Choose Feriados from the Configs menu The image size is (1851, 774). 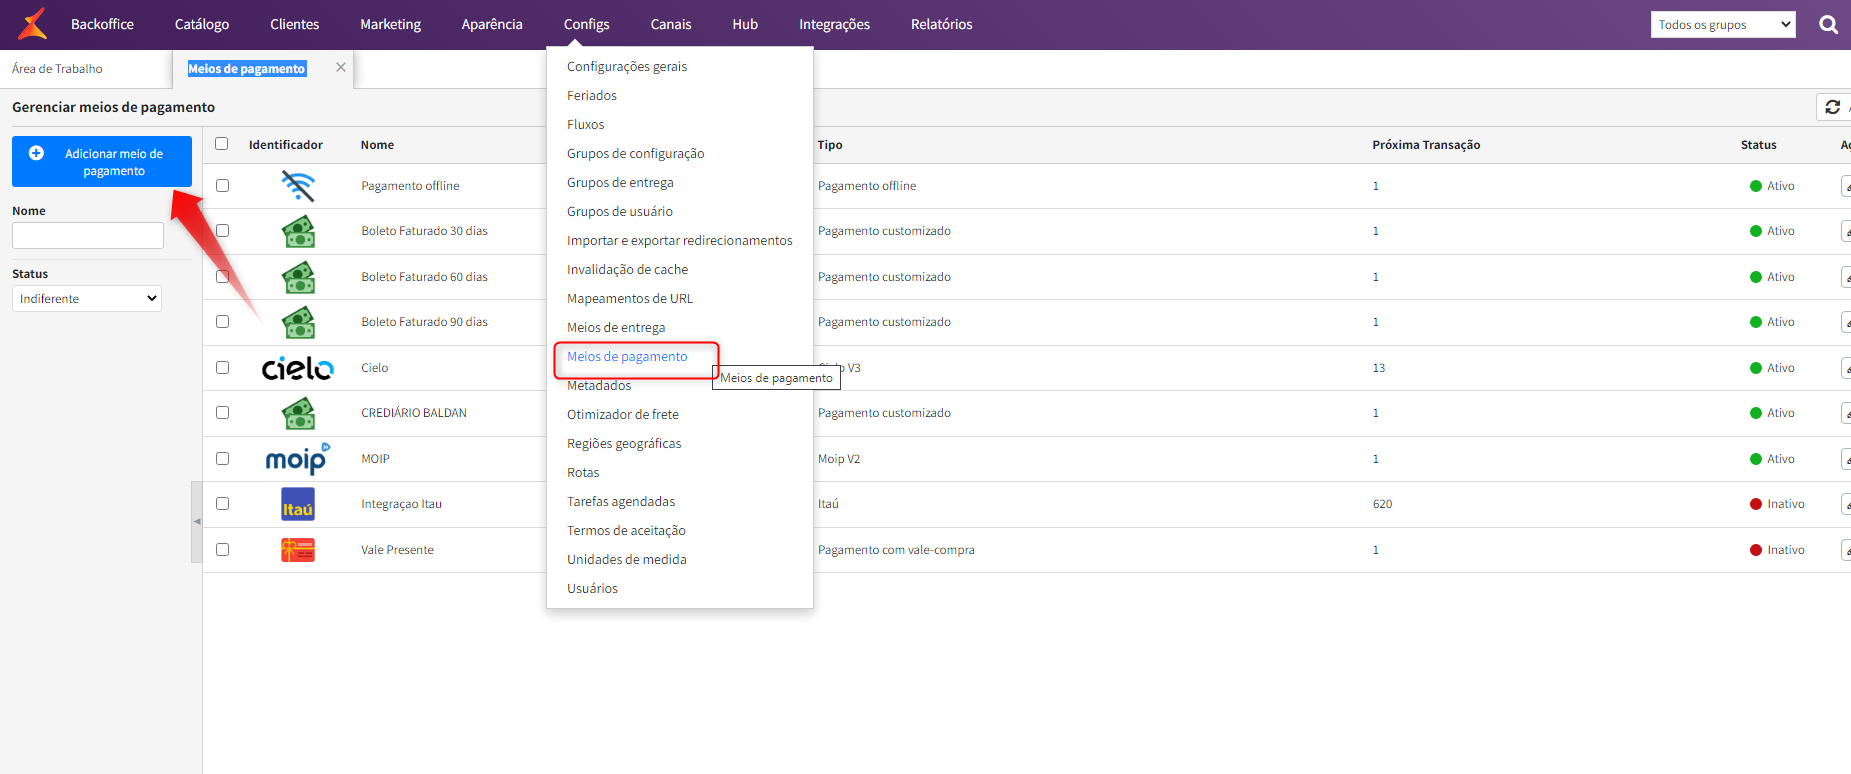(592, 96)
